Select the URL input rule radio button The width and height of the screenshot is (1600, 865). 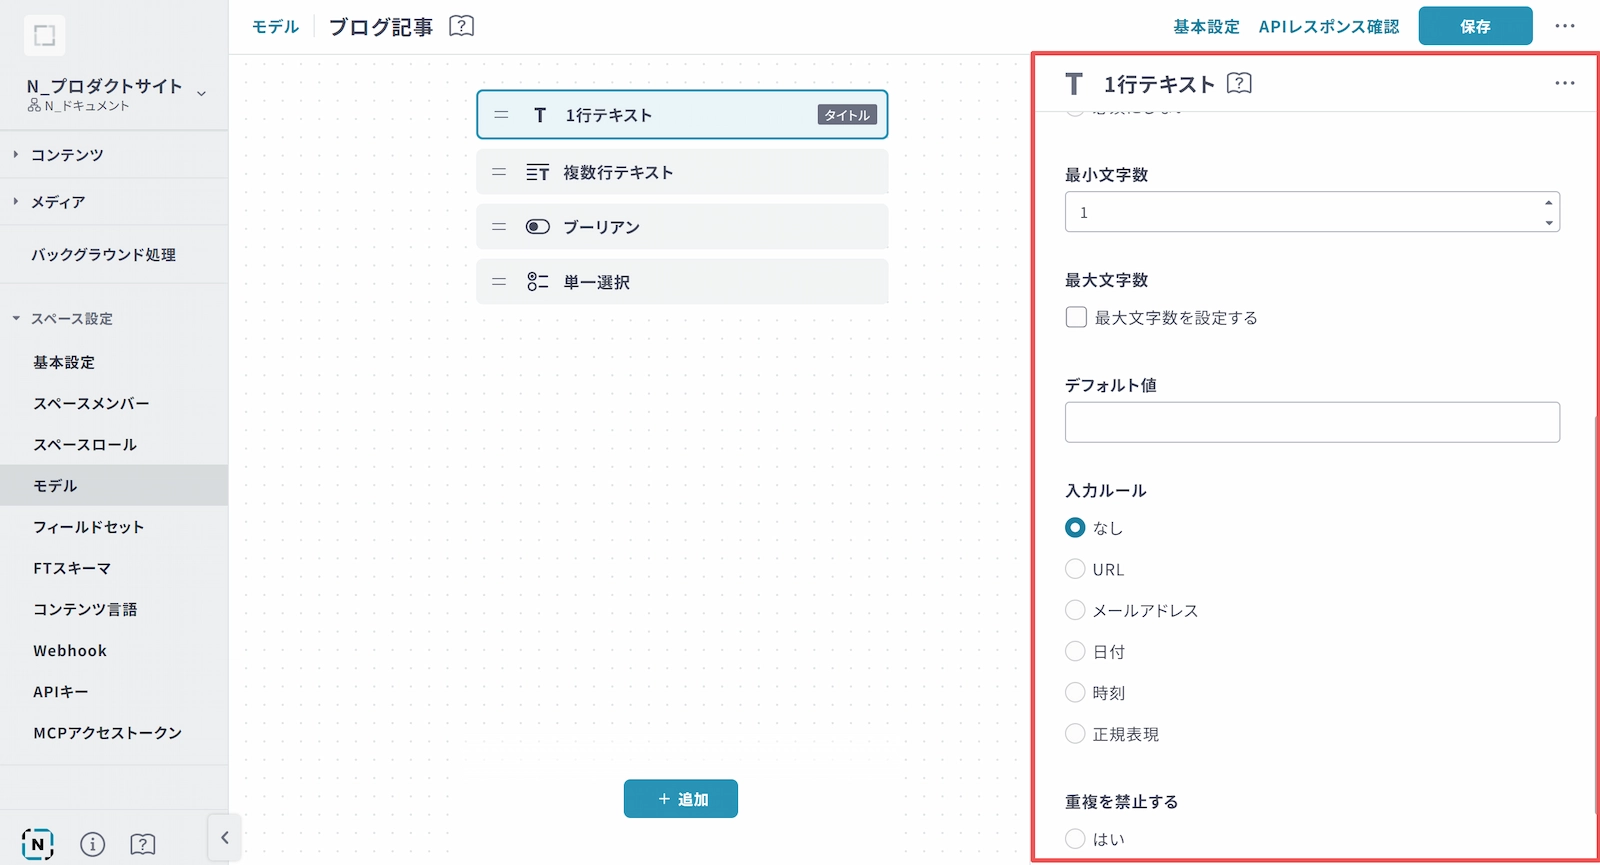click(x=1075, y=569)
